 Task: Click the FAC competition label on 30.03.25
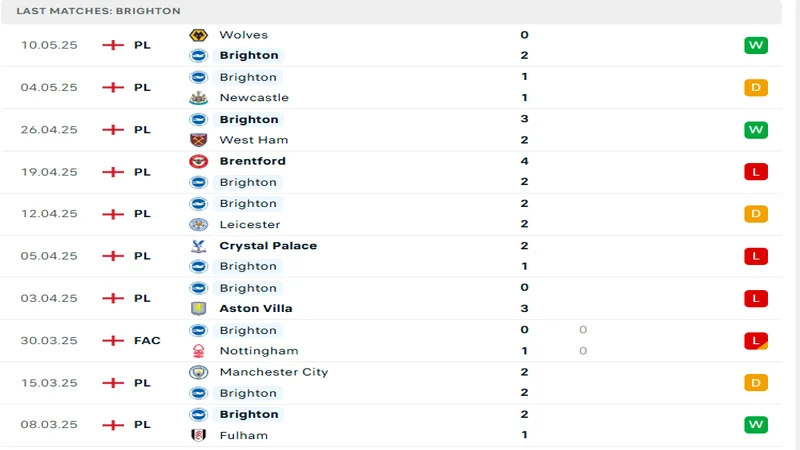coord(147,341)
